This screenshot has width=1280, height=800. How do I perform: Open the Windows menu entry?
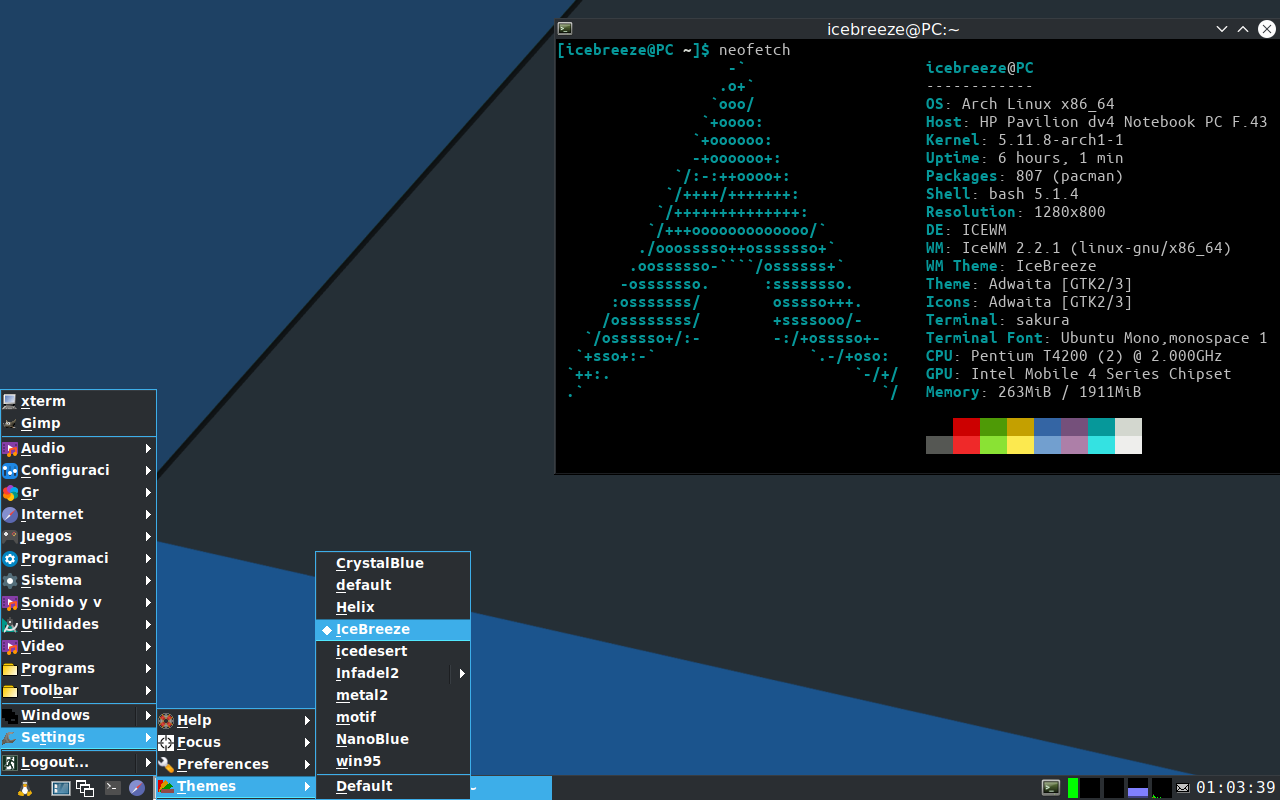coord(78,715)
